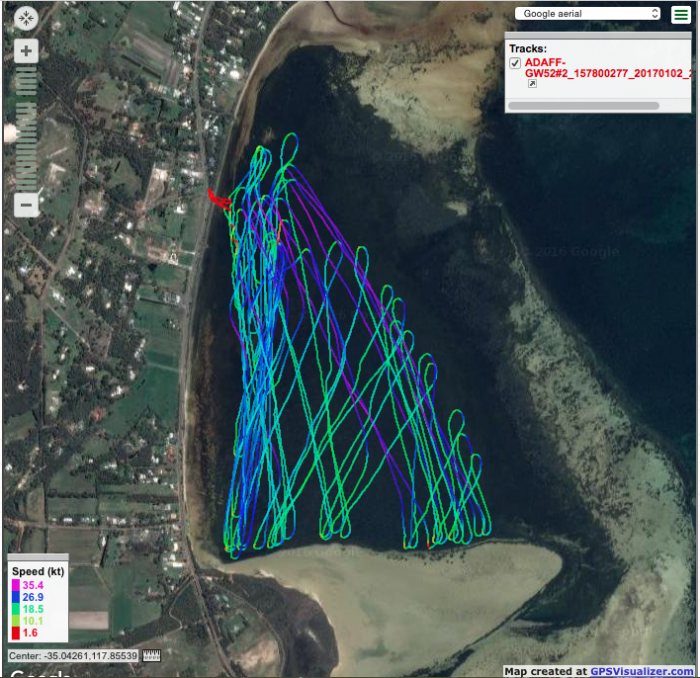The image size is (700, 678).
Task: Click the blue 26.9 speed swatch
Action: tap(17, 597)
